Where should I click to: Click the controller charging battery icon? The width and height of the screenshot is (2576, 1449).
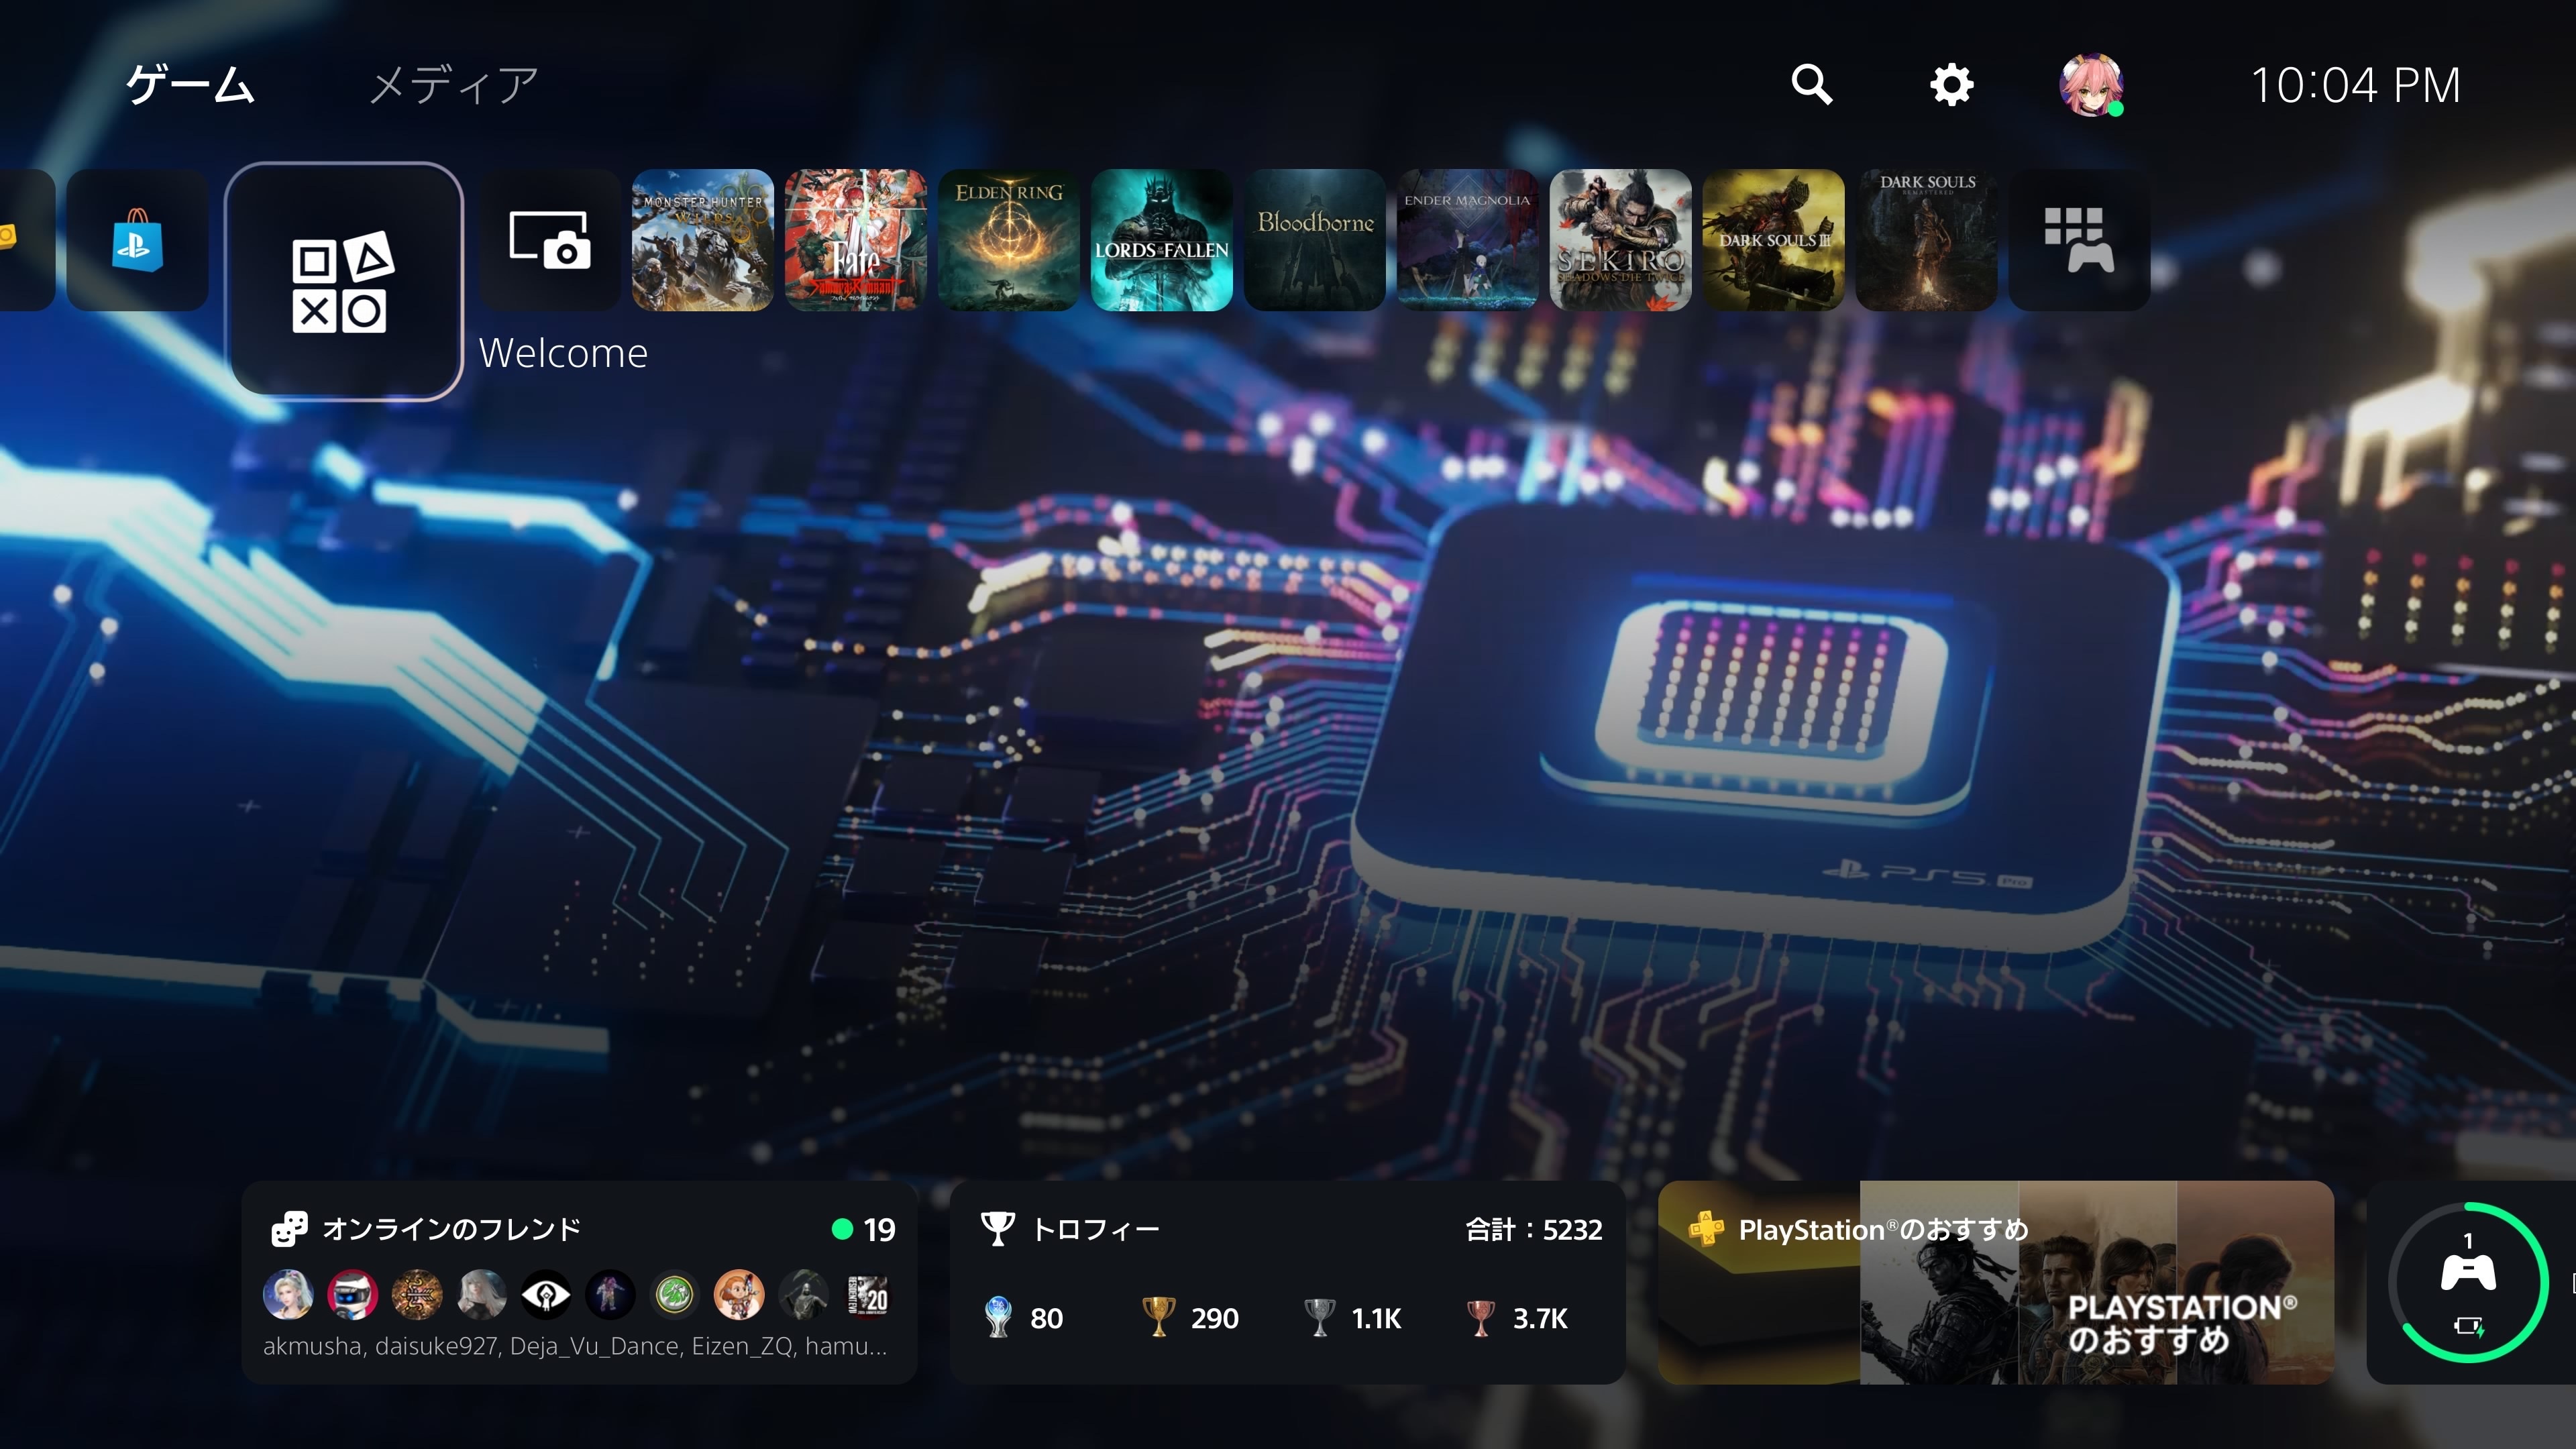pyautogui.click(x=2469, y=1327)
